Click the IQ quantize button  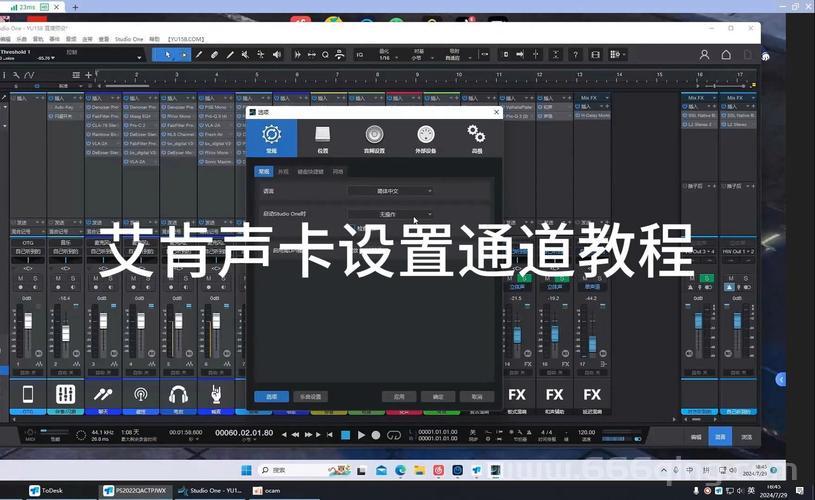coord(360,55)
